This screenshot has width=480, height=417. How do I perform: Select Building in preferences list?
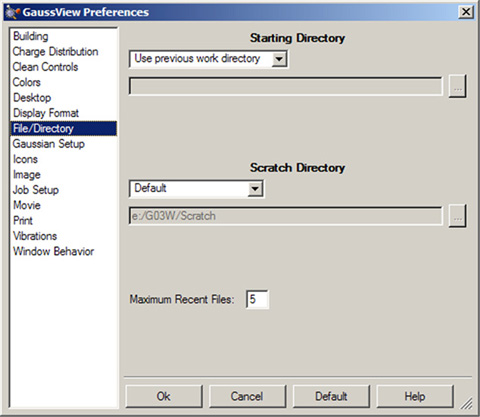point(31,36)
